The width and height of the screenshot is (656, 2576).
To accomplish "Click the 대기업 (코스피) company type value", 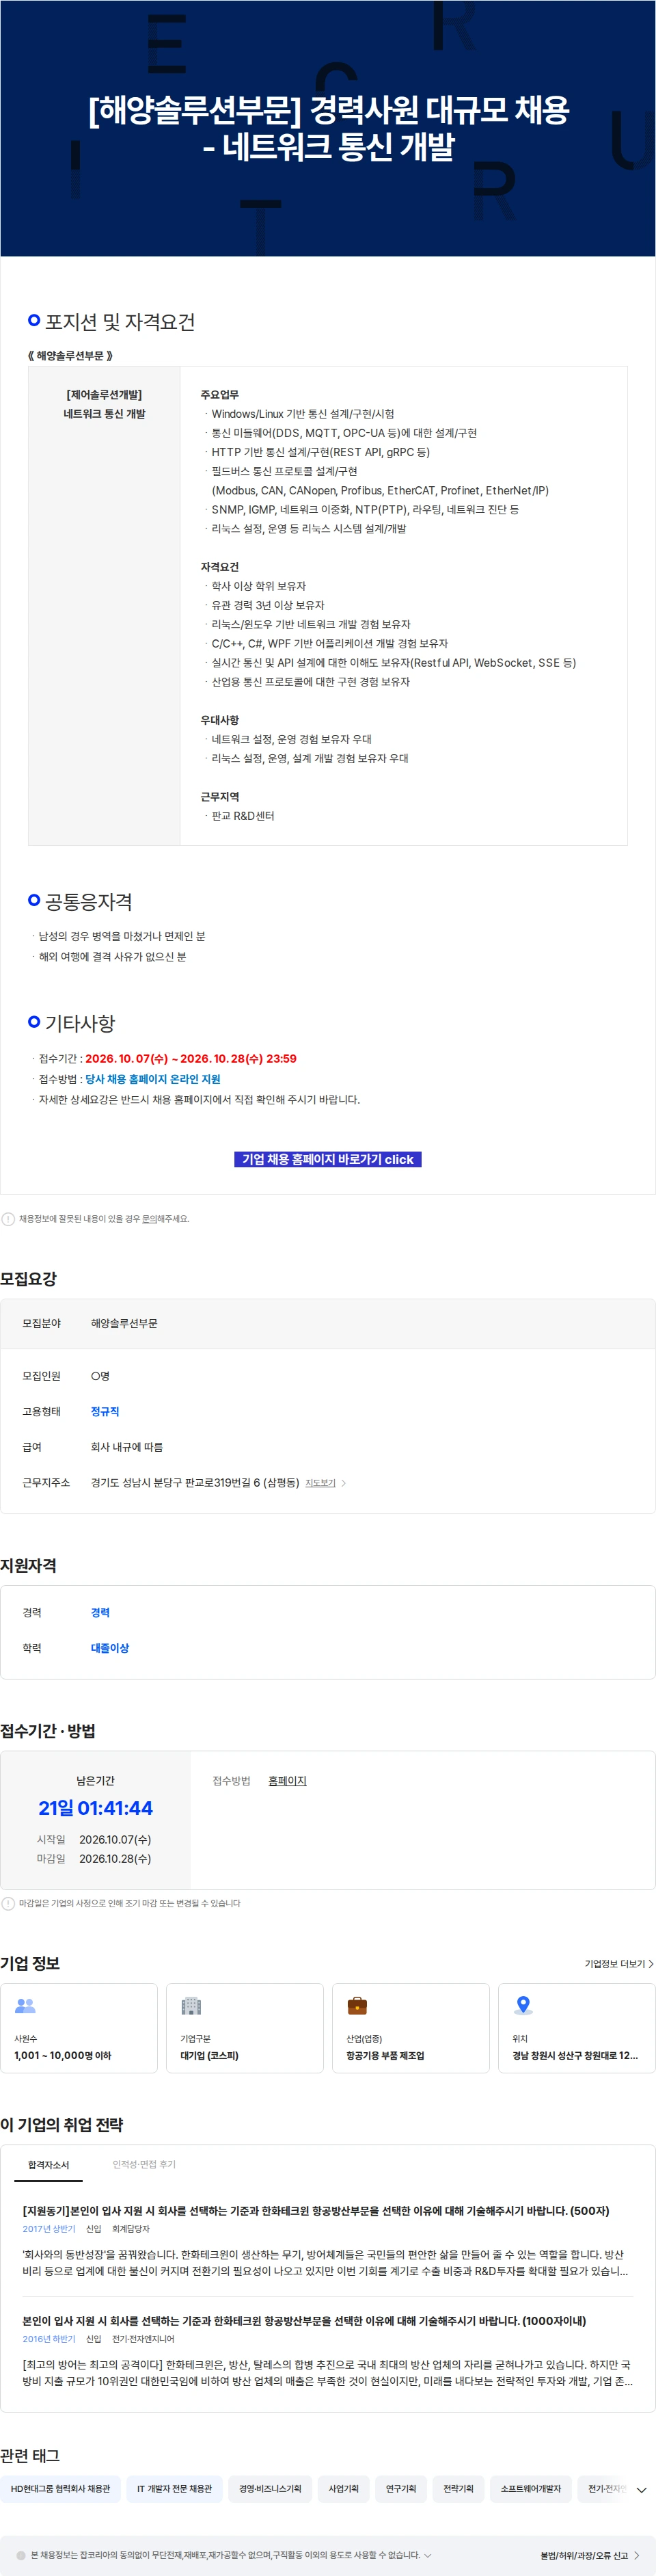I will [209, 2056].
